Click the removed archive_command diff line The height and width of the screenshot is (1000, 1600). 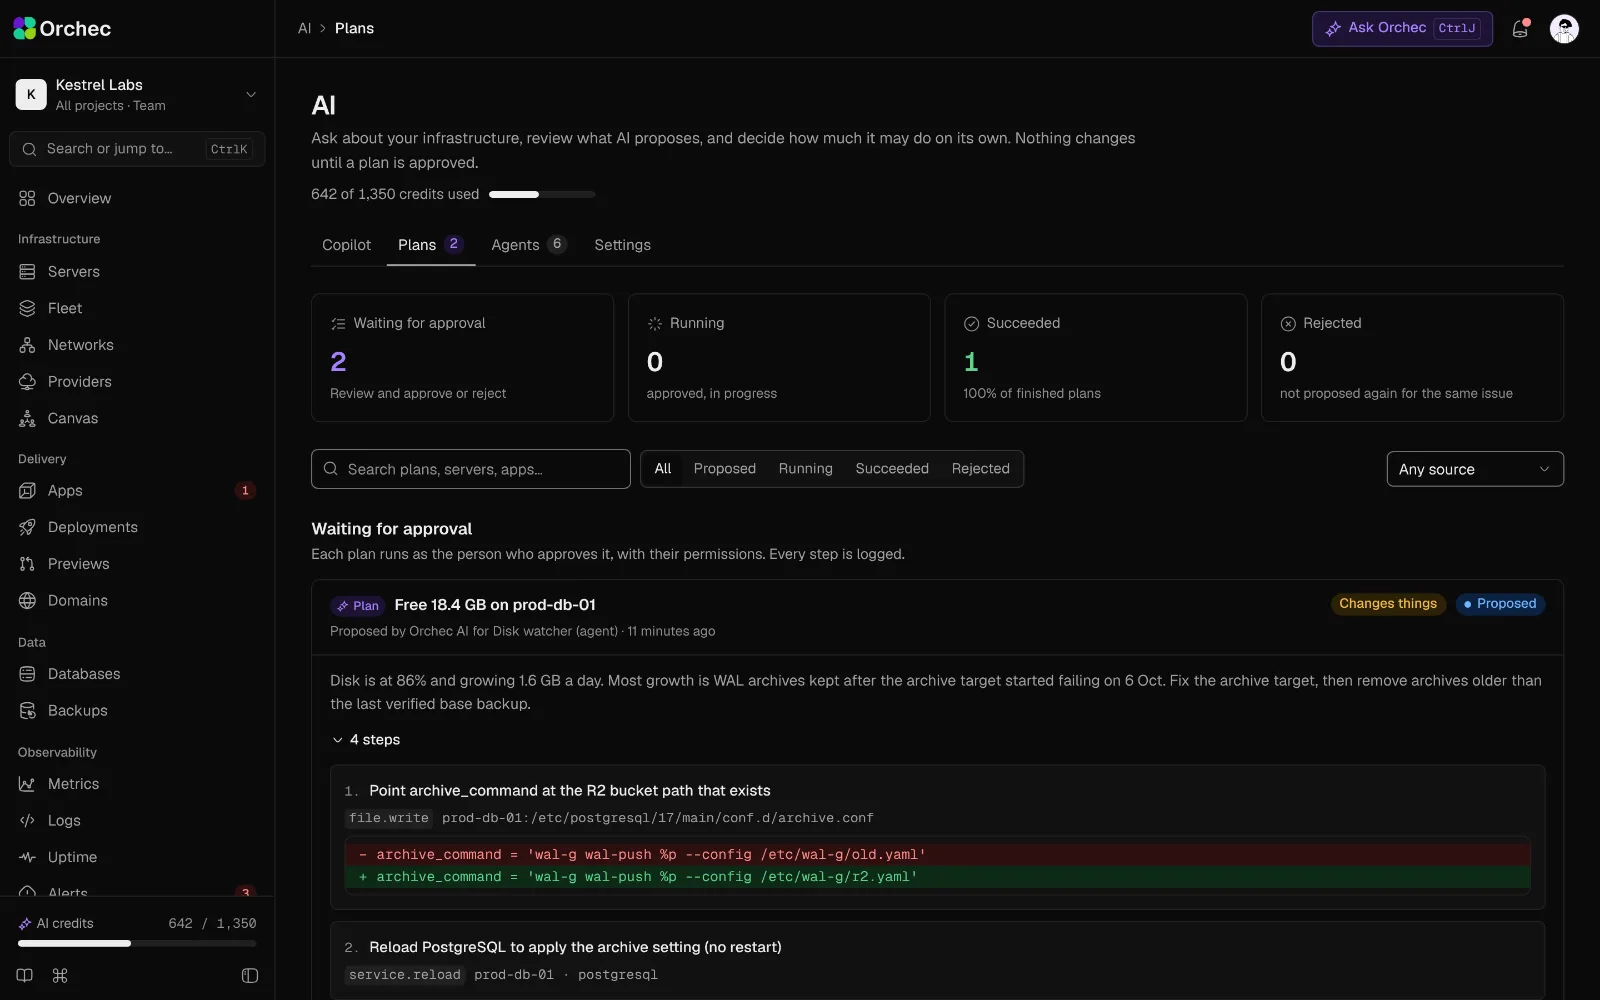(x=937, y=855)
